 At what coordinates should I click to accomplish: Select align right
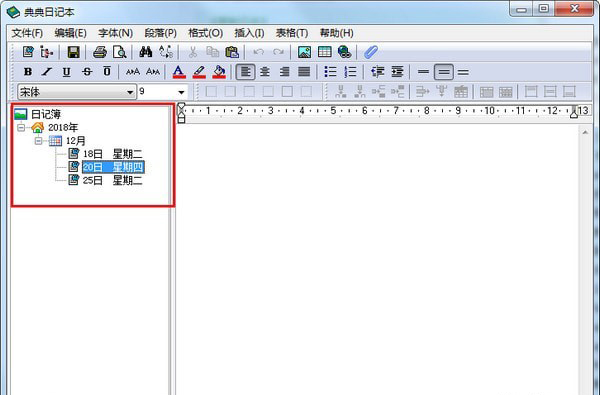[x=284, y=72]
